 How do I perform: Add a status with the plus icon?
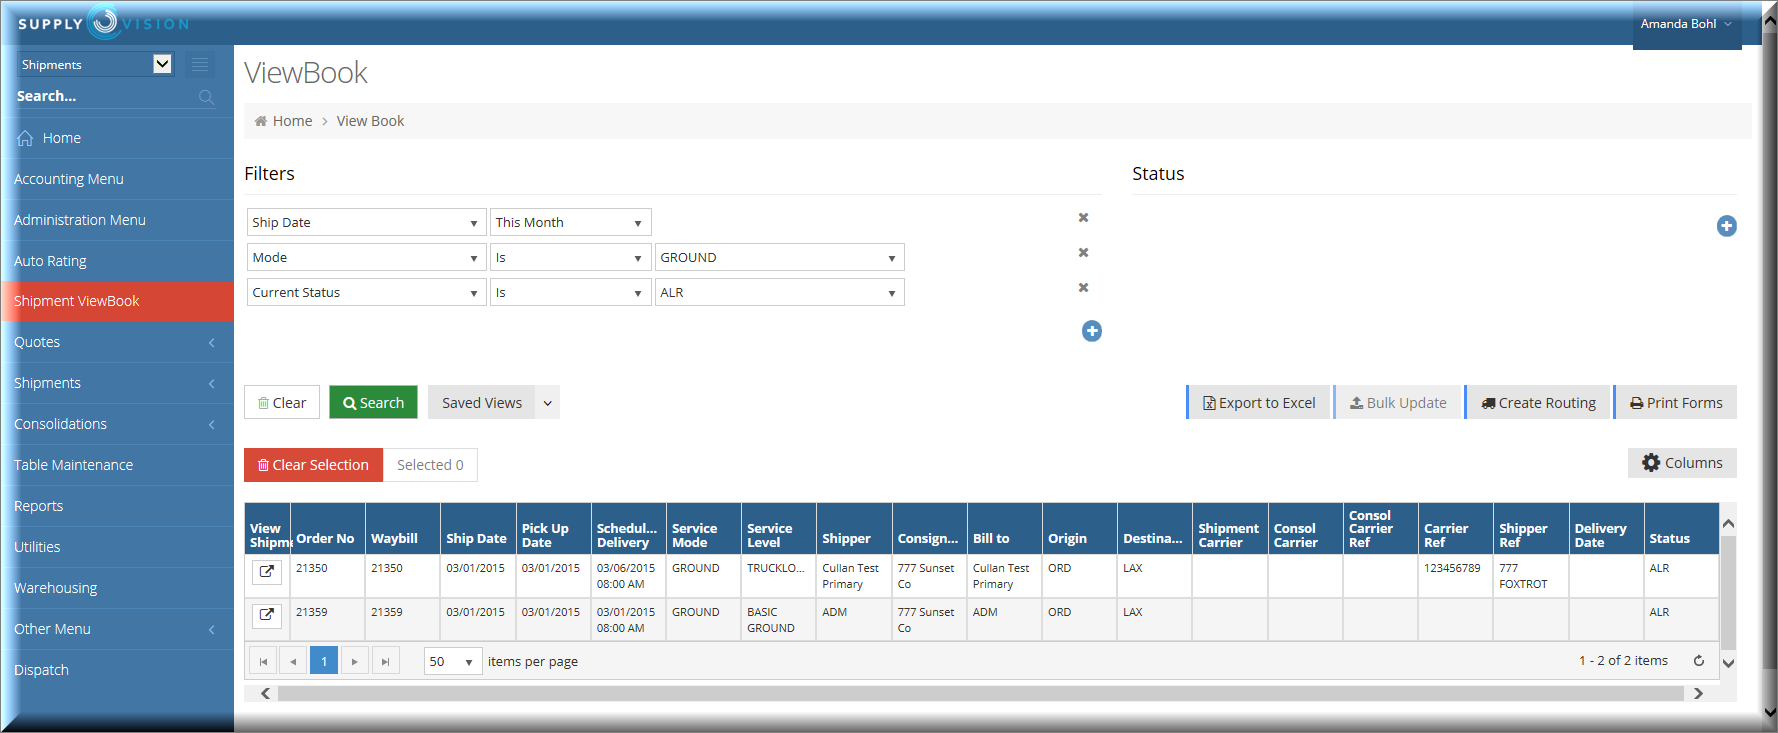tap(1727, 226)
